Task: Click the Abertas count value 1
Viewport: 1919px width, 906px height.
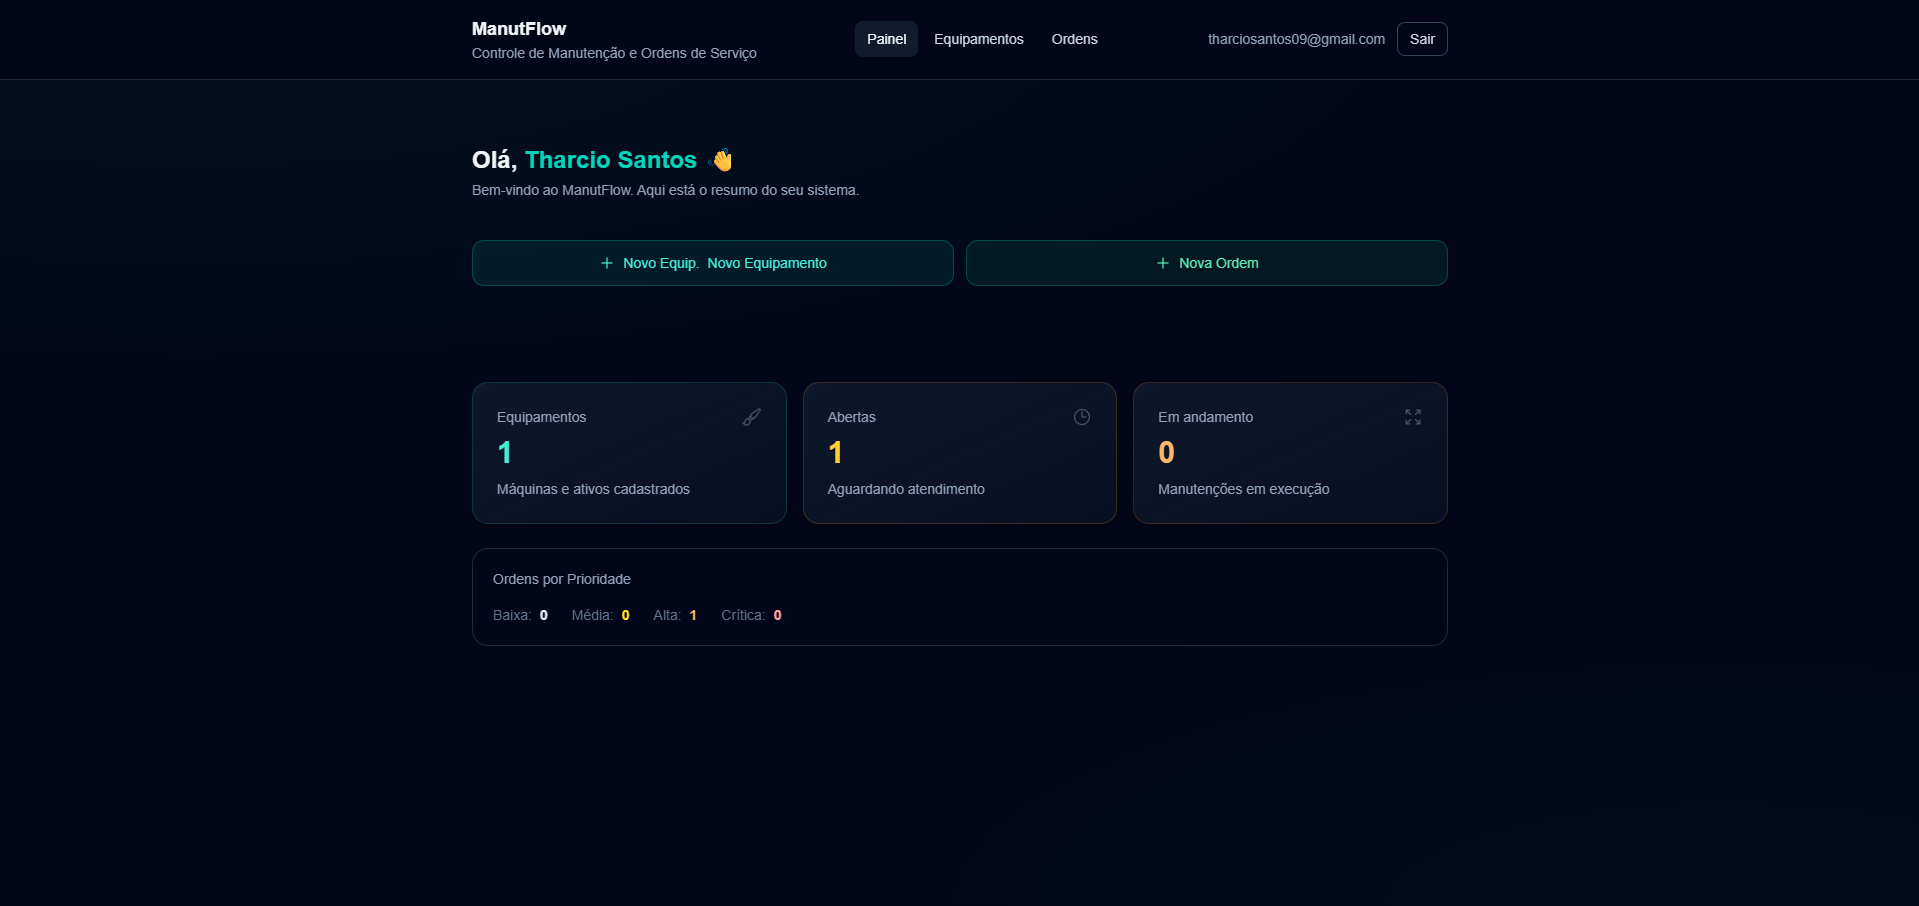Action: (835, 453)
